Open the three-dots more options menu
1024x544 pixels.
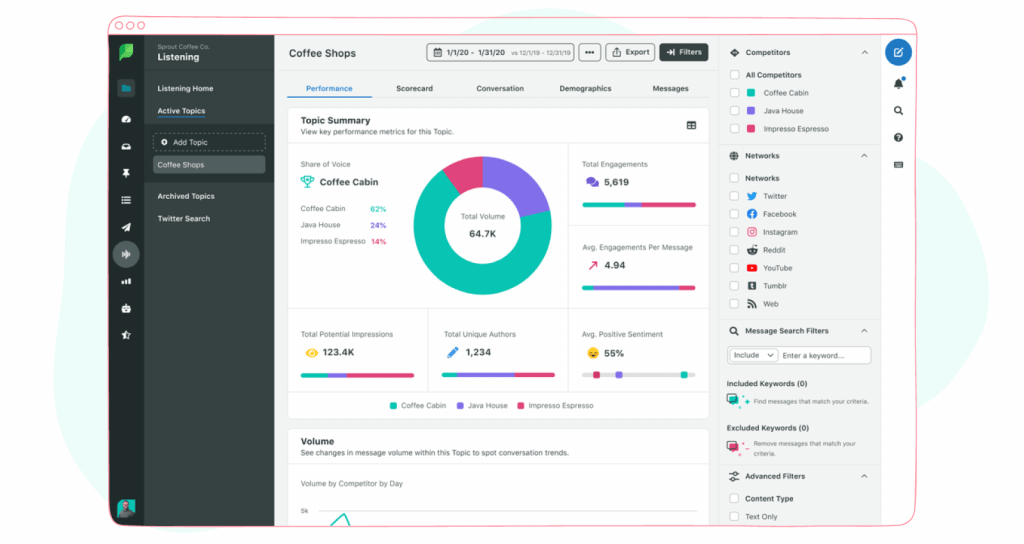pyautogui.click(x=589, y=52)
